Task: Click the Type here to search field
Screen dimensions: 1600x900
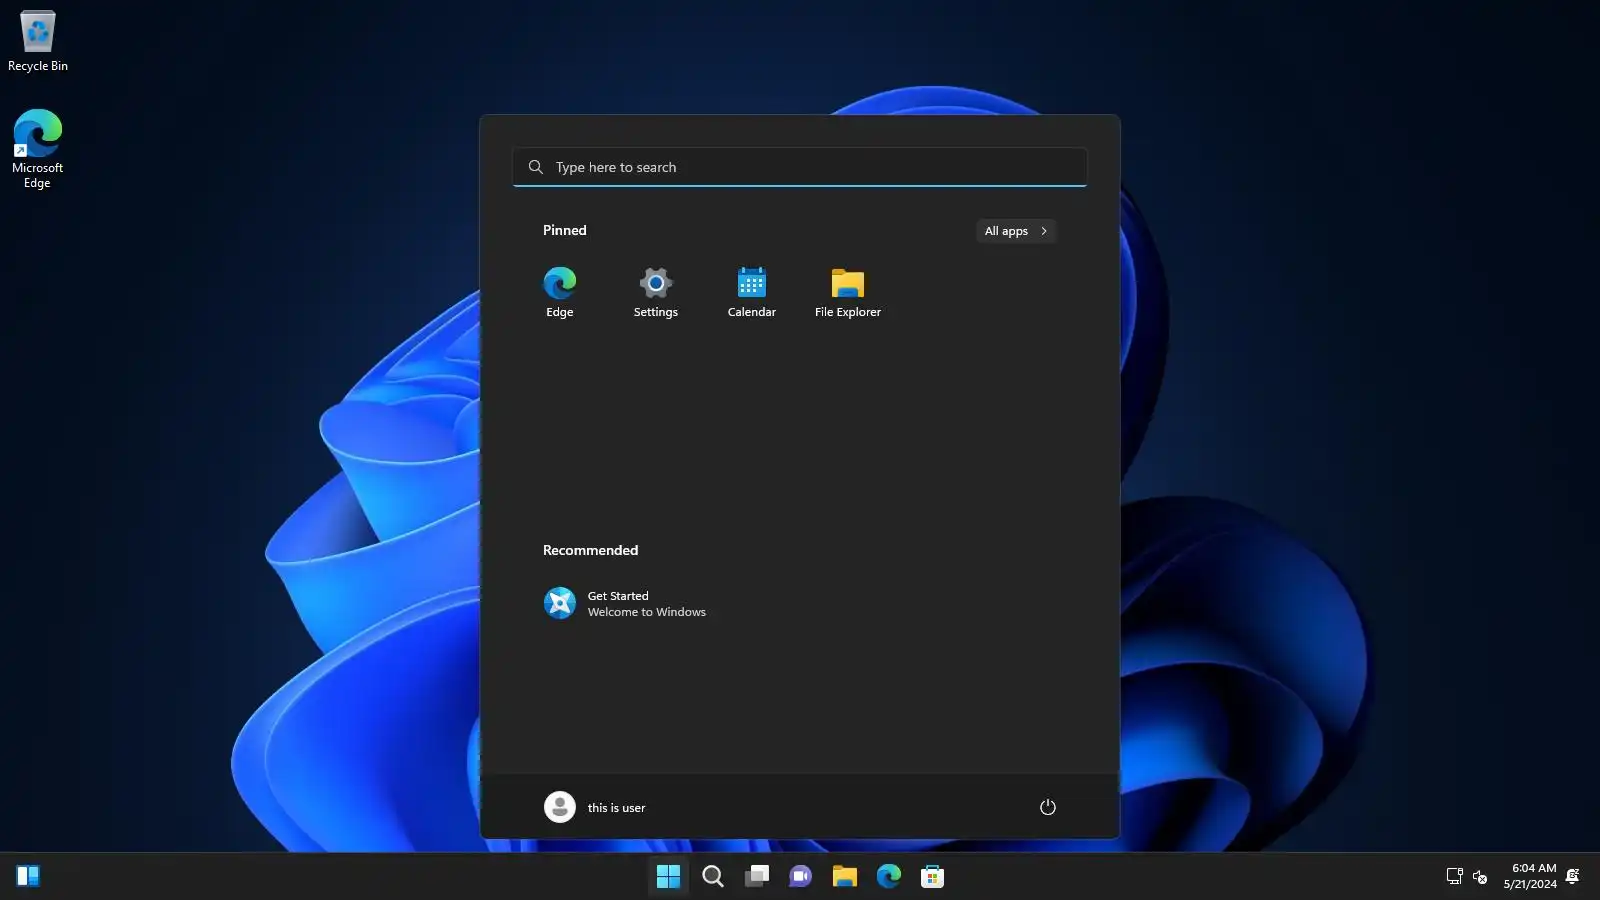Action: pyautogui.click(x=800, y=167)
